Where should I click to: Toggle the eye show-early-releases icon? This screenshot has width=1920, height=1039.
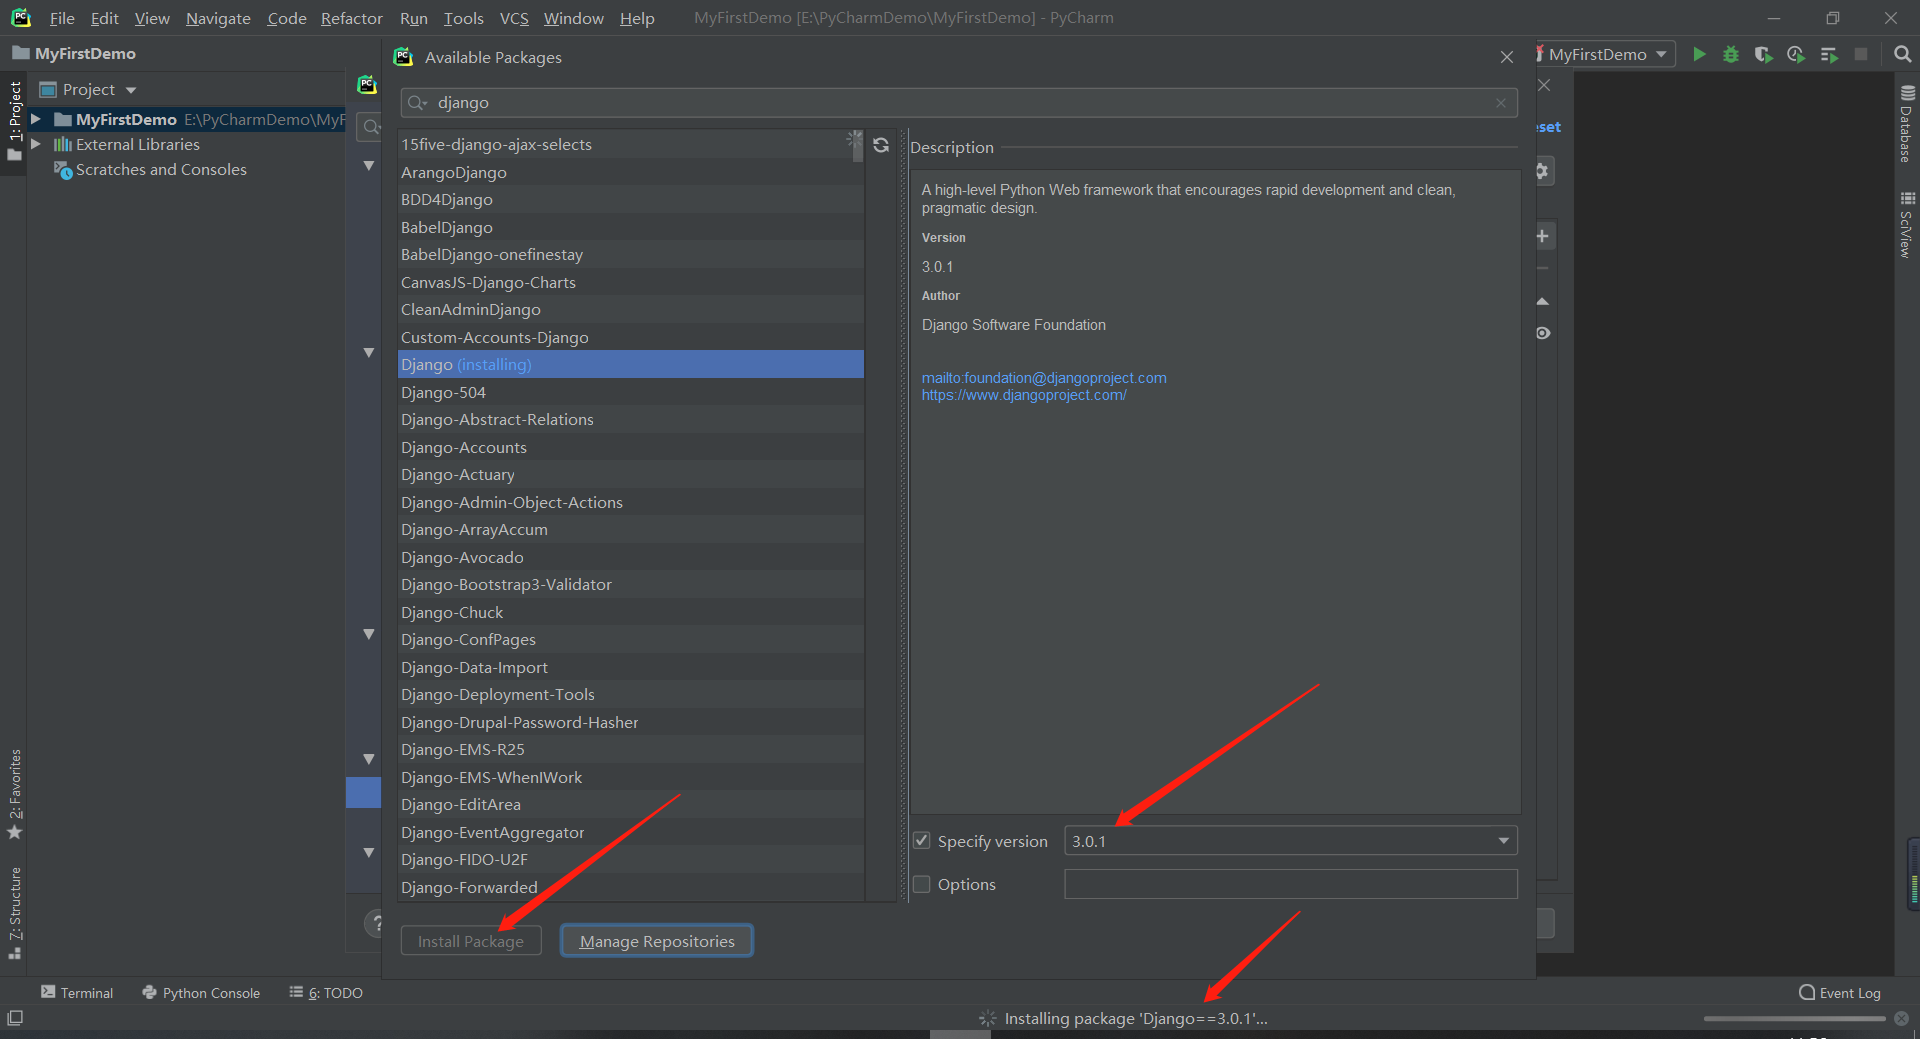coord(1543,333)
